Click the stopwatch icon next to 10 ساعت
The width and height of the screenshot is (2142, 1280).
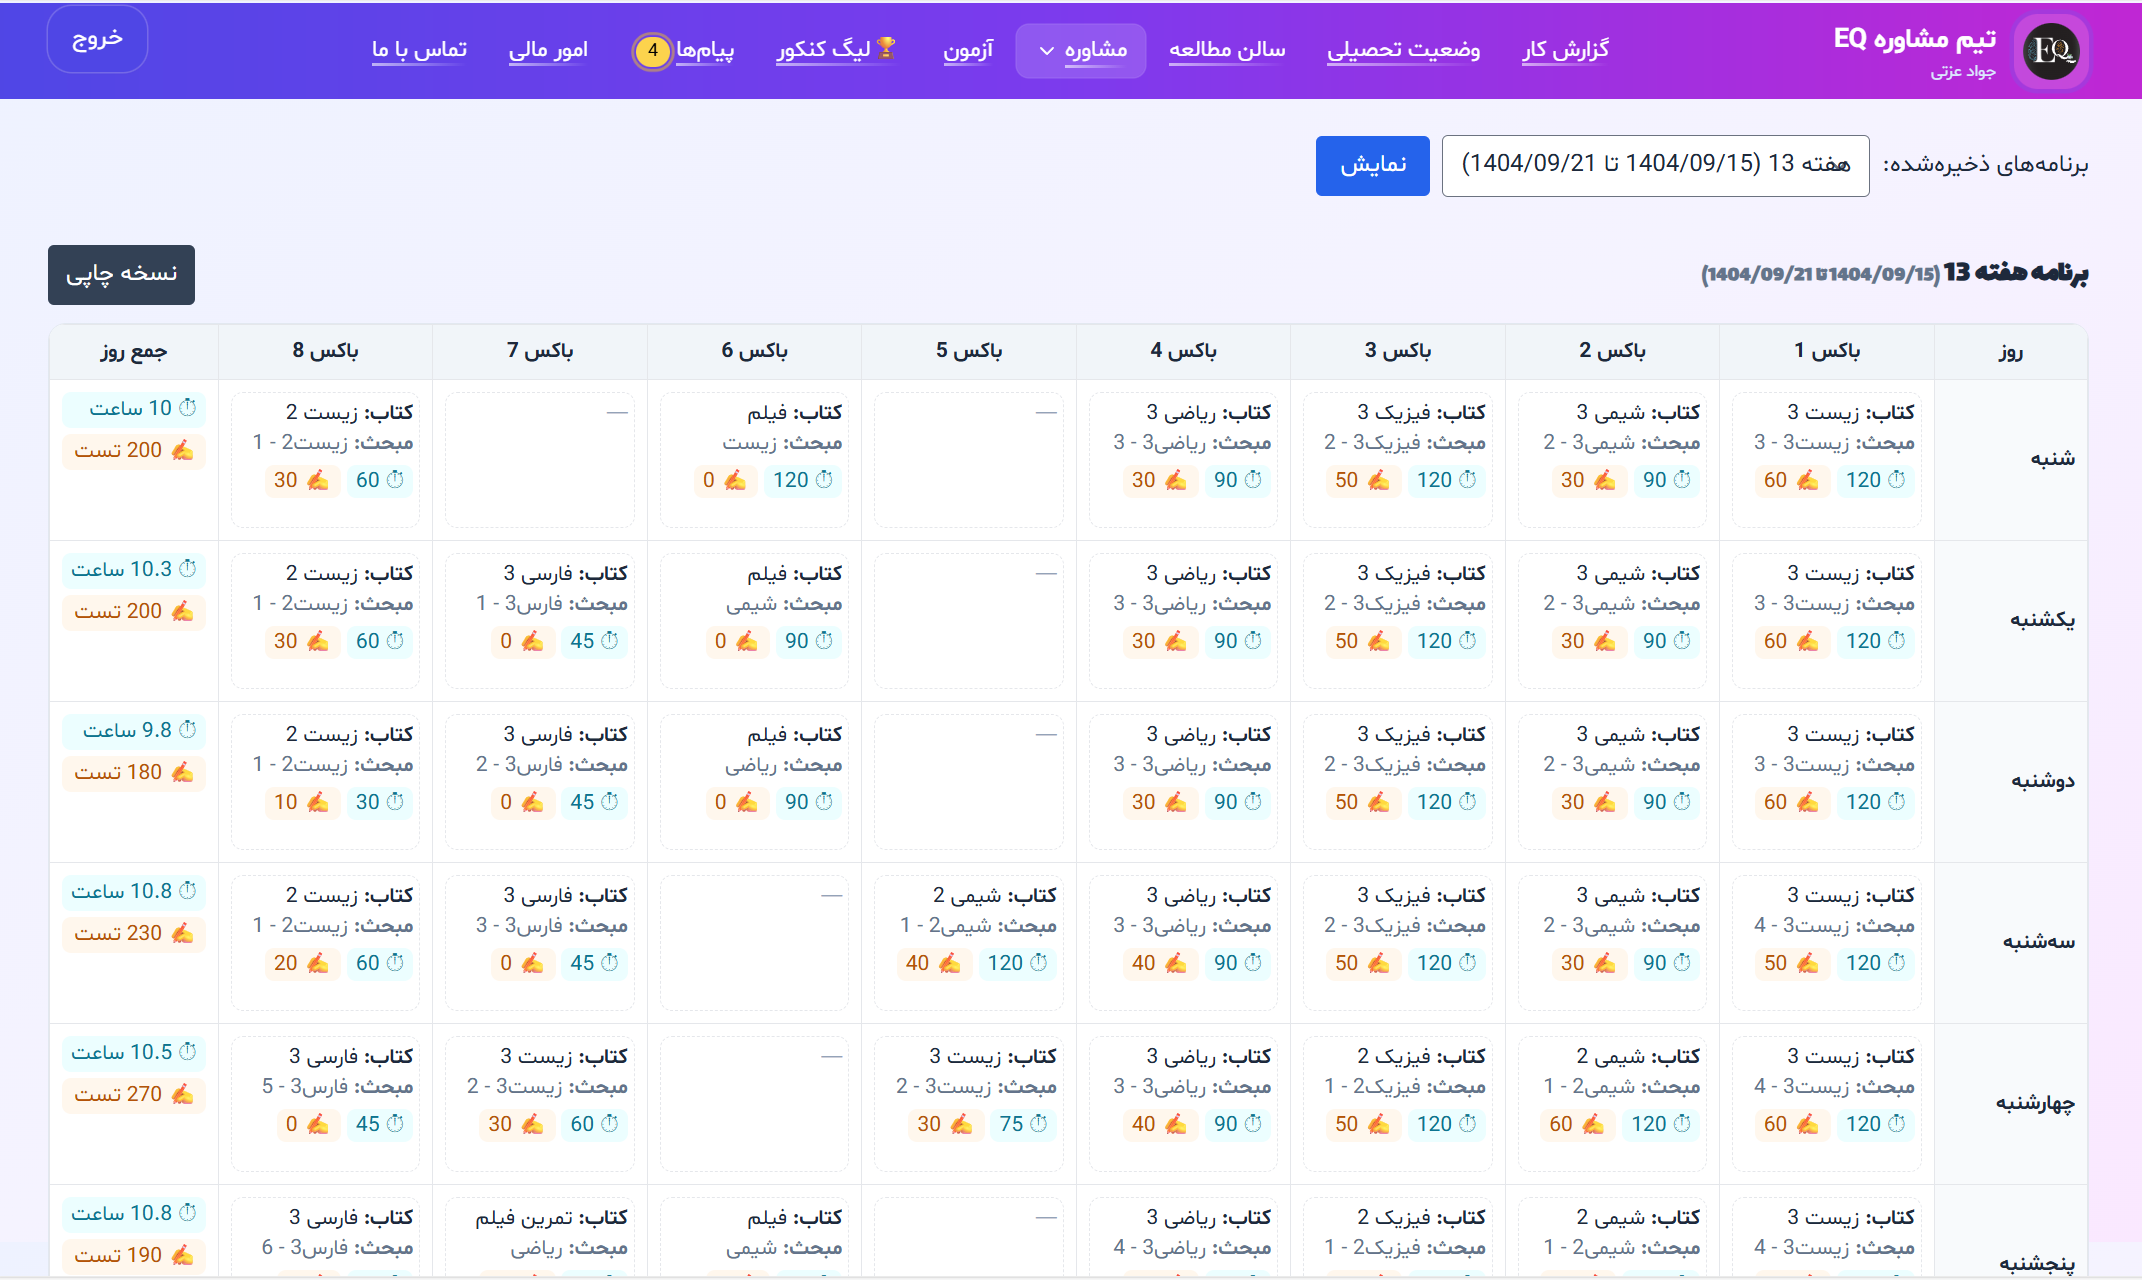(188, 408)
